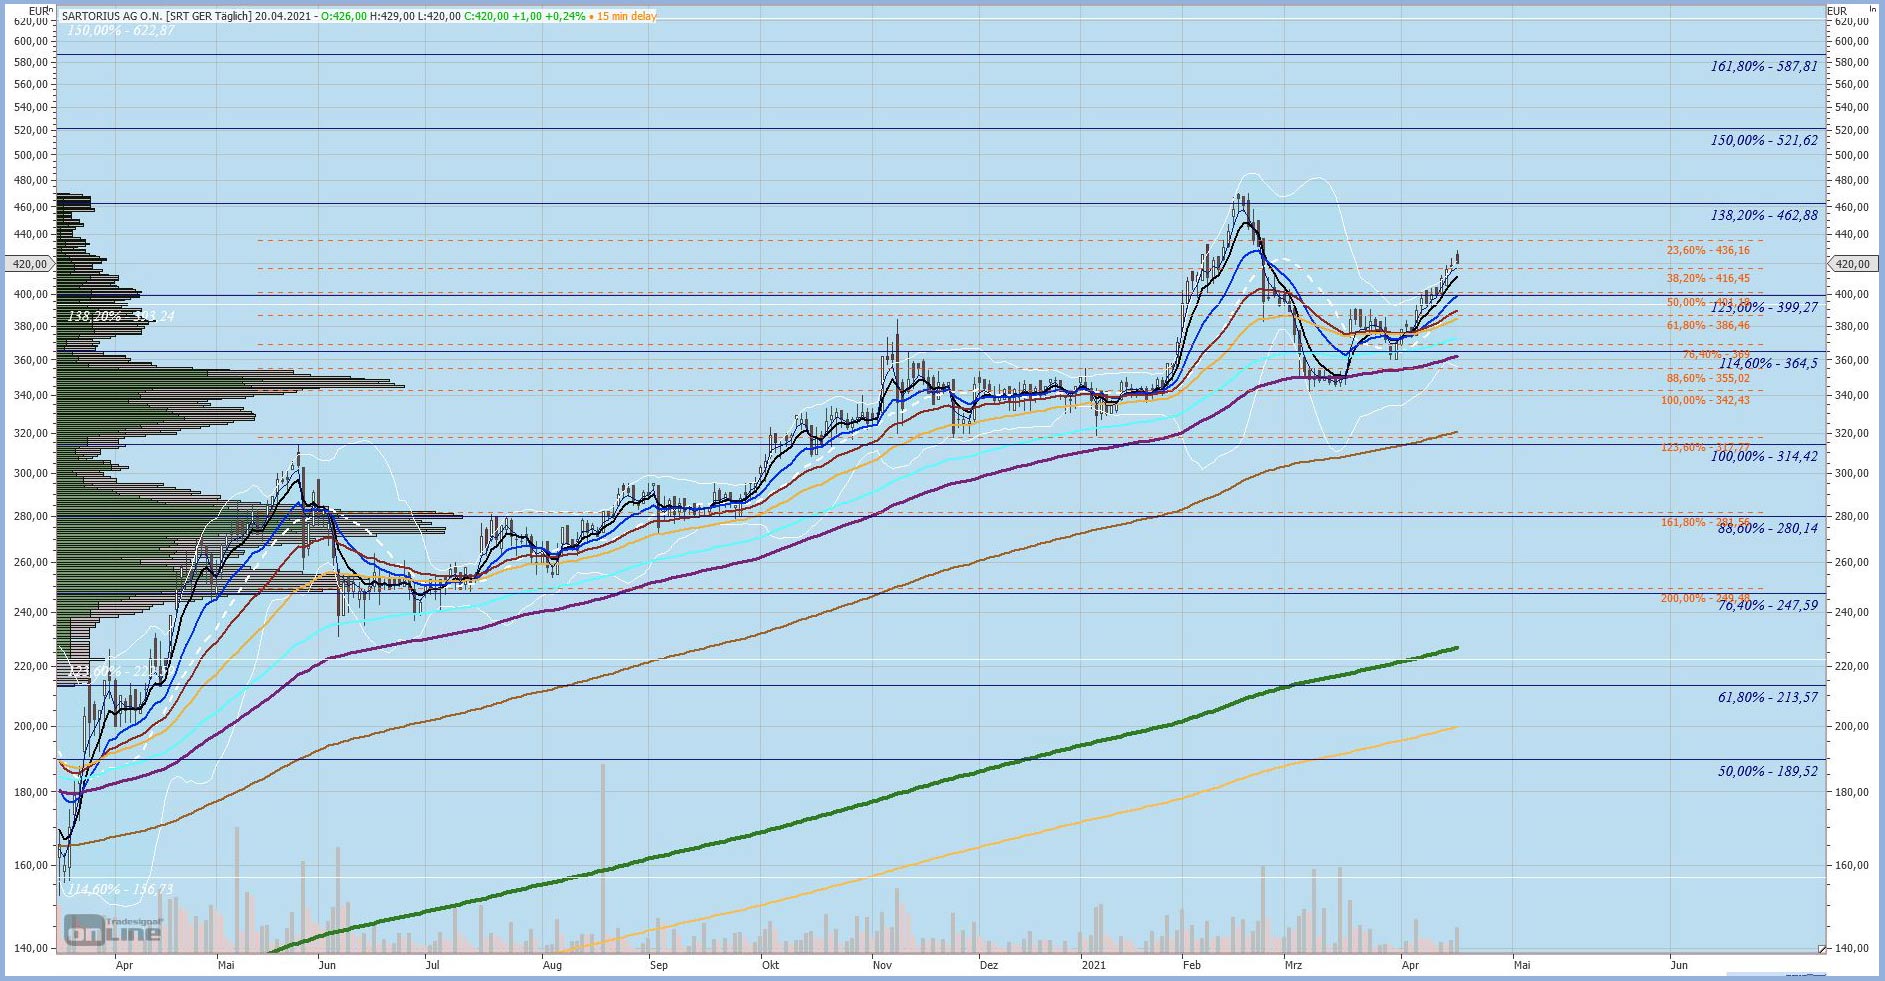Click the date 20.04.2021 in header
This screenshot has height=981, width=1885.
click(x=284, y=16)
